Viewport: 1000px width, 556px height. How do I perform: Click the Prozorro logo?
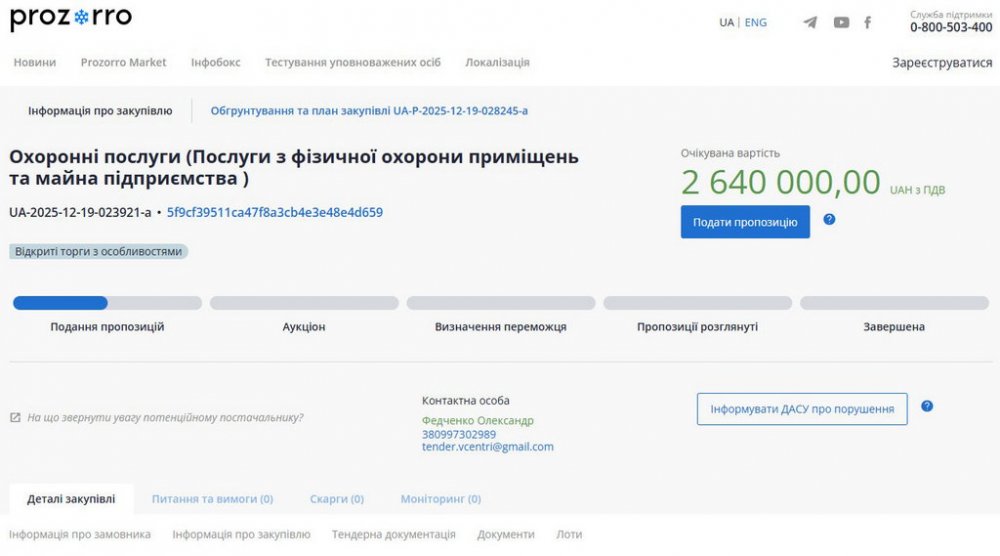(71, 19)
